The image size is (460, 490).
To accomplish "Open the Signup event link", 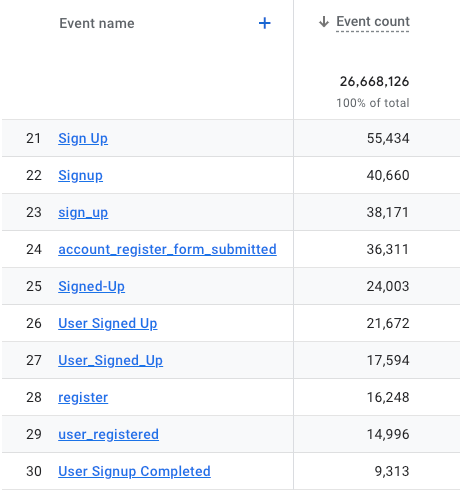I will pyautogui.click(x=80, y=175).
